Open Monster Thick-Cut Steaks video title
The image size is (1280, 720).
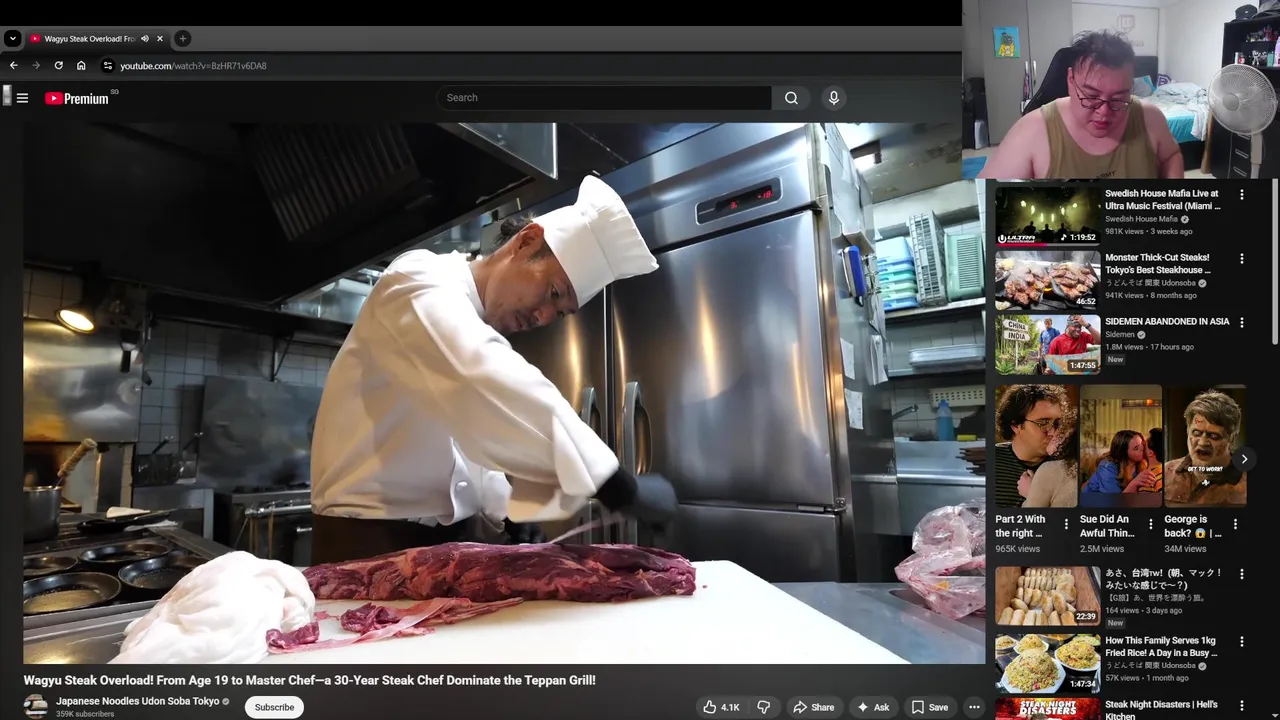point(1158,264)
